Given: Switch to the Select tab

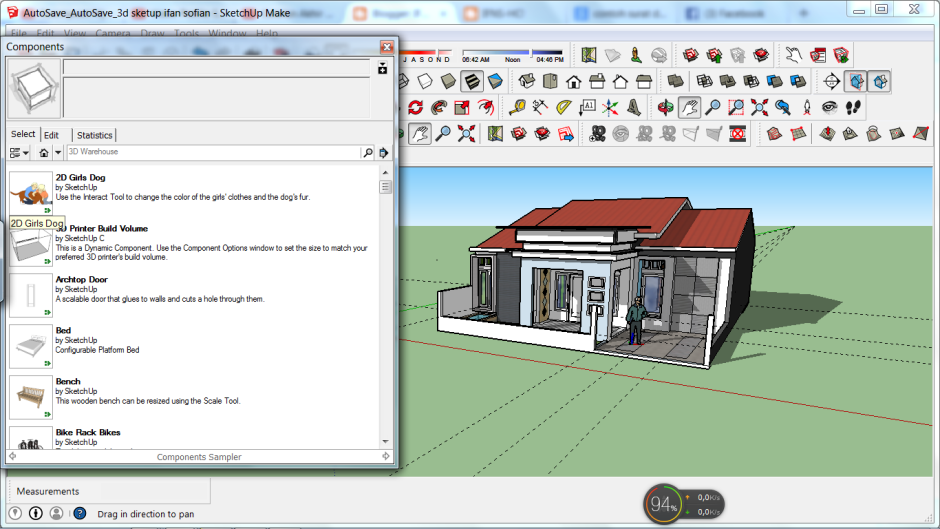Looking at the screenshot, I should (x=23, y=134).
